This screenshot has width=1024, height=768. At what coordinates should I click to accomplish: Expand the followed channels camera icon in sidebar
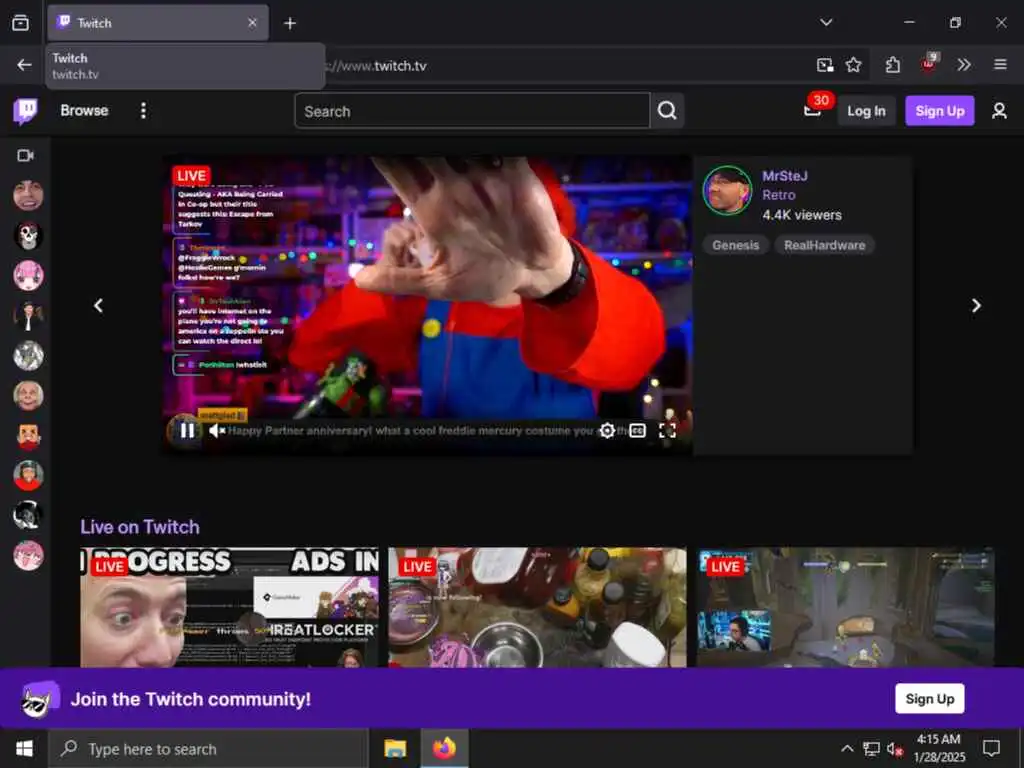click(x=25, y=155)
